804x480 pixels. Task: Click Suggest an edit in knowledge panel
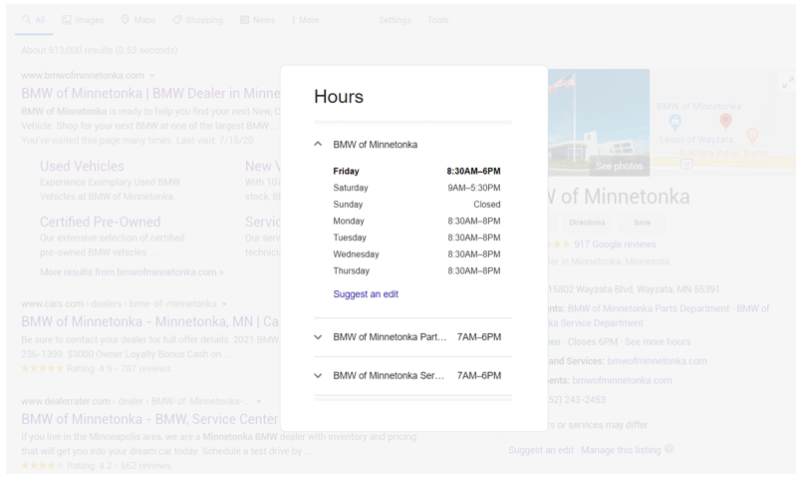[541, 450]
